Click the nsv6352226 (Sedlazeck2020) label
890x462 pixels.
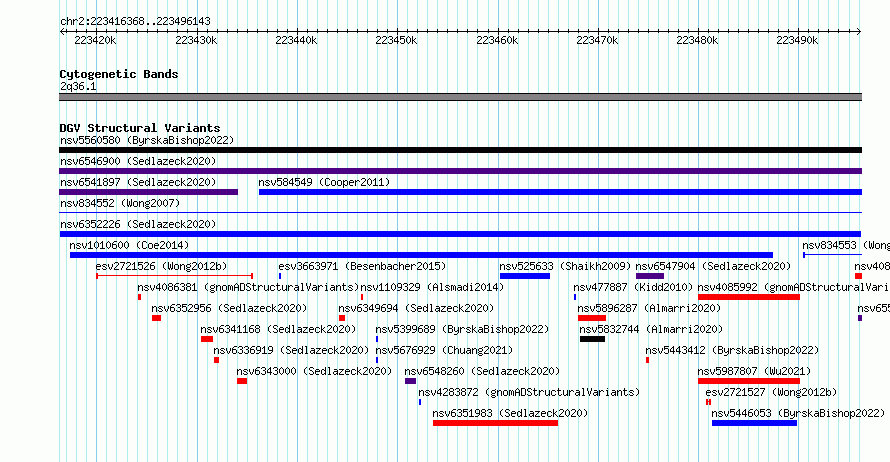(138, 224)
